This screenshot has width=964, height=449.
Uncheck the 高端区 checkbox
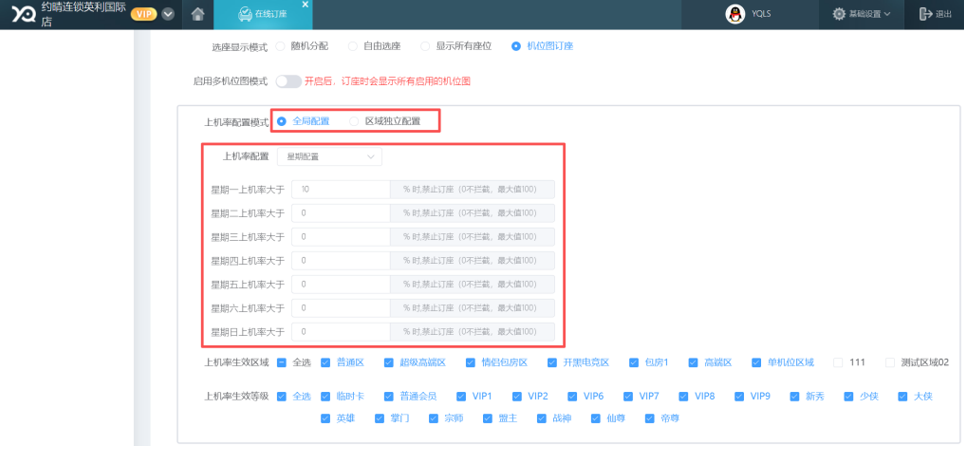(x=693, y=362)
